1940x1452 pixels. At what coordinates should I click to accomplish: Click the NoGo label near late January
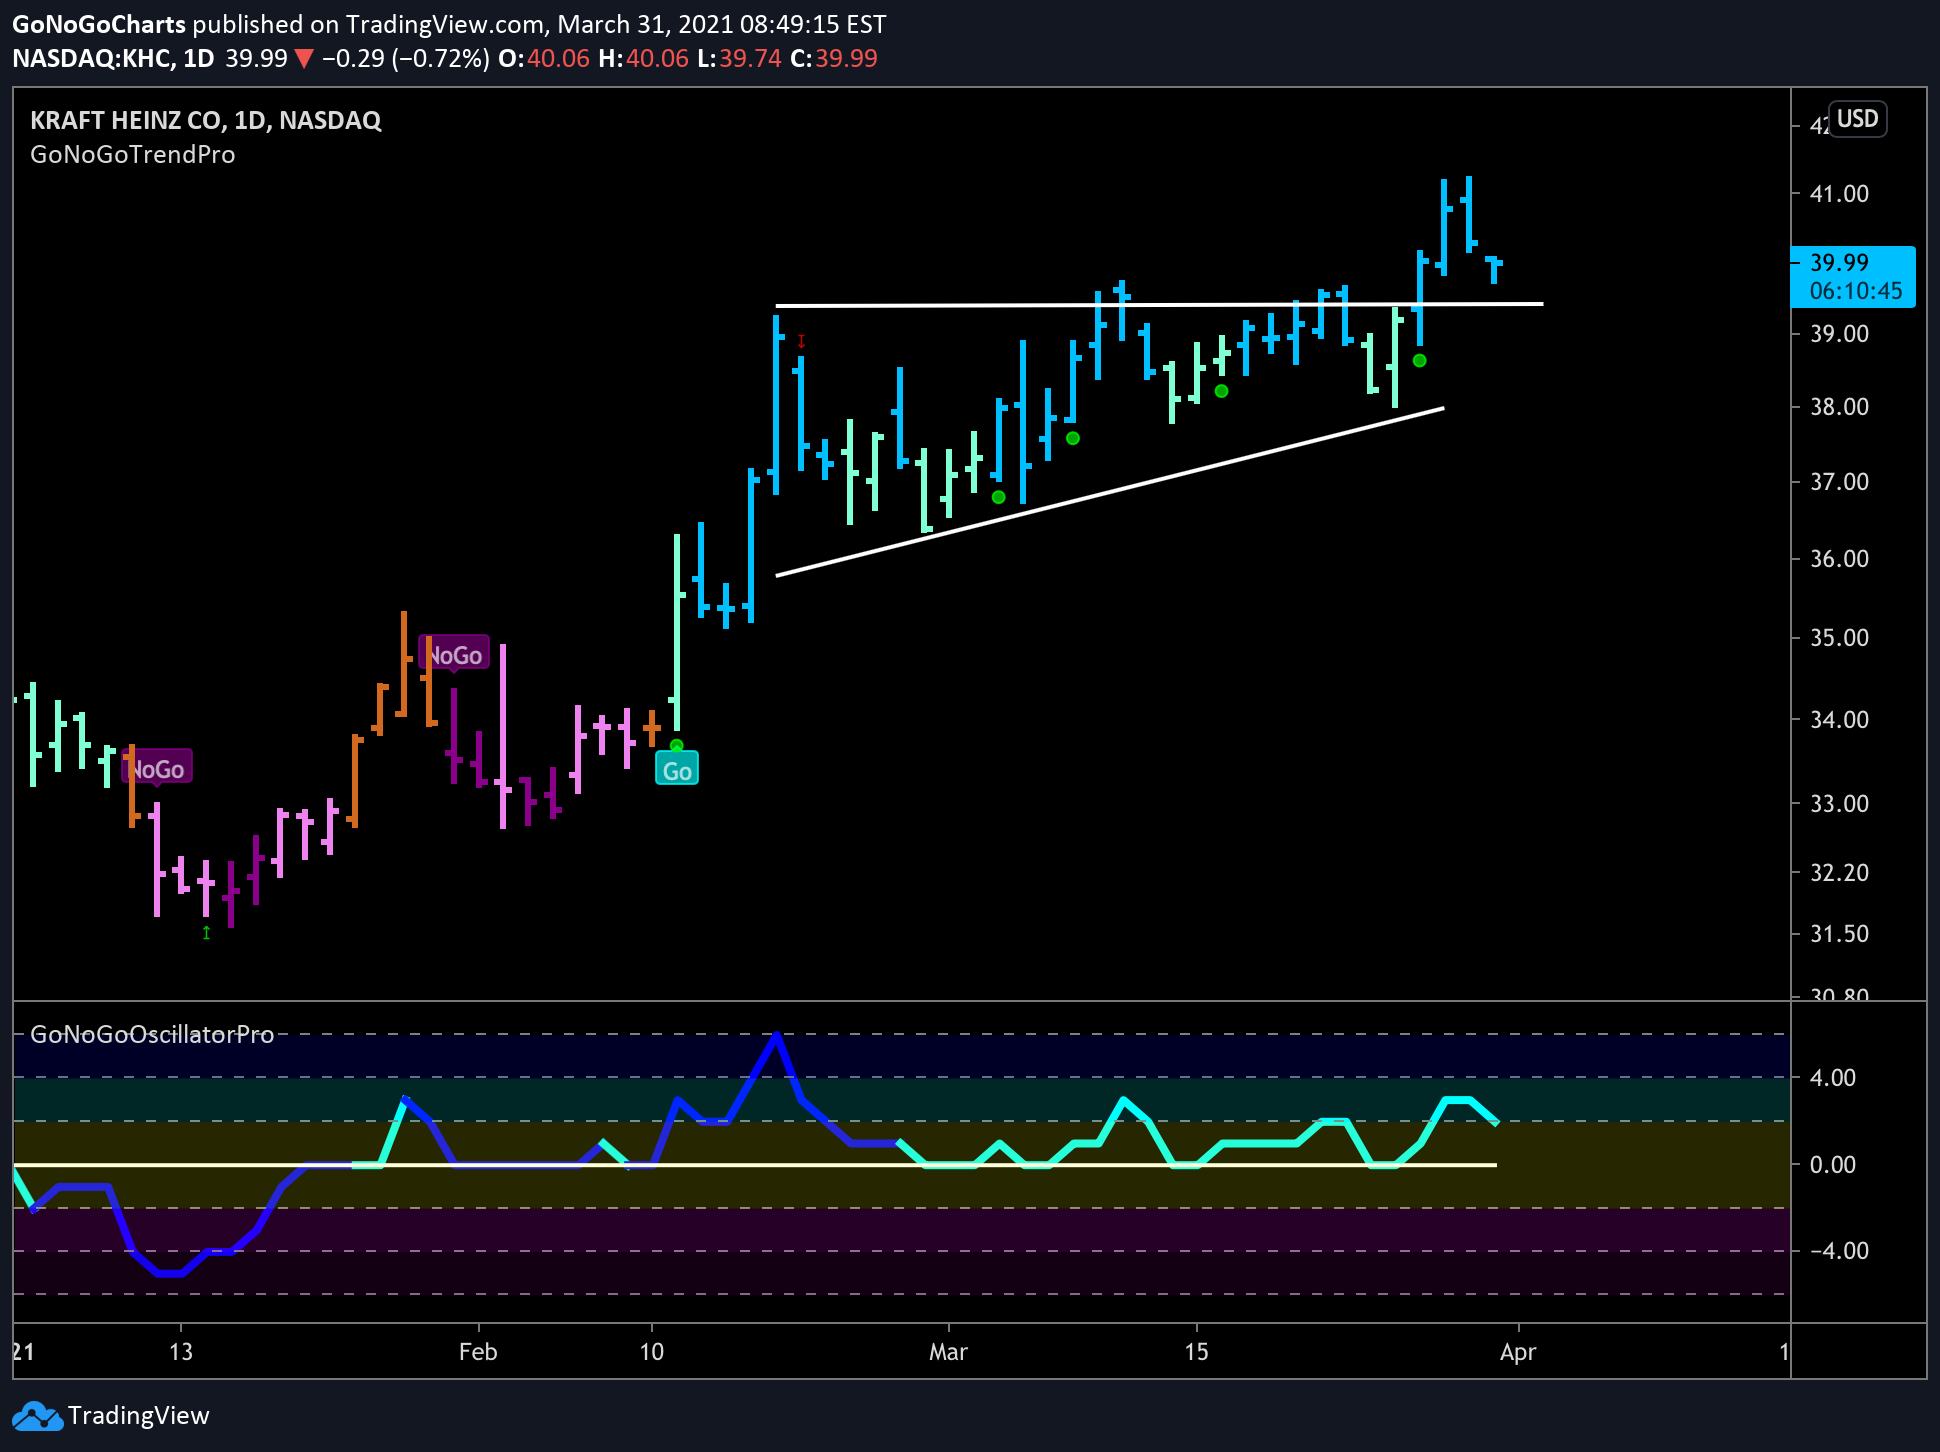(x=454, y=655)
